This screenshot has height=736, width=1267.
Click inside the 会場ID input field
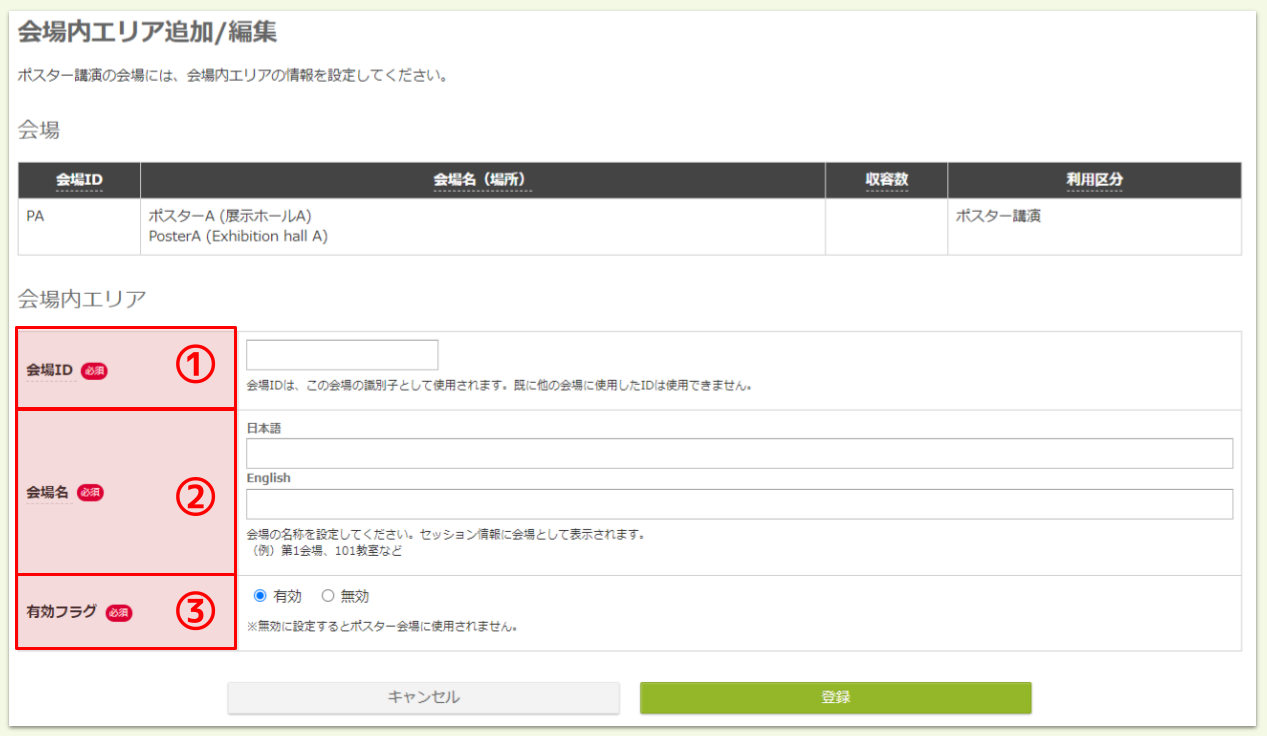[342, 354]
